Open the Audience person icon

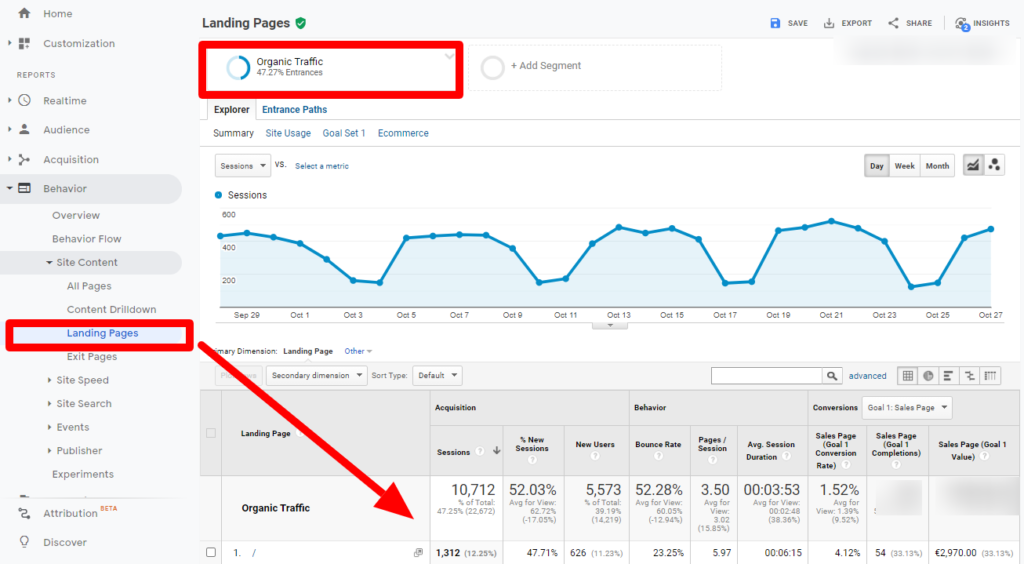click(24, 129)
